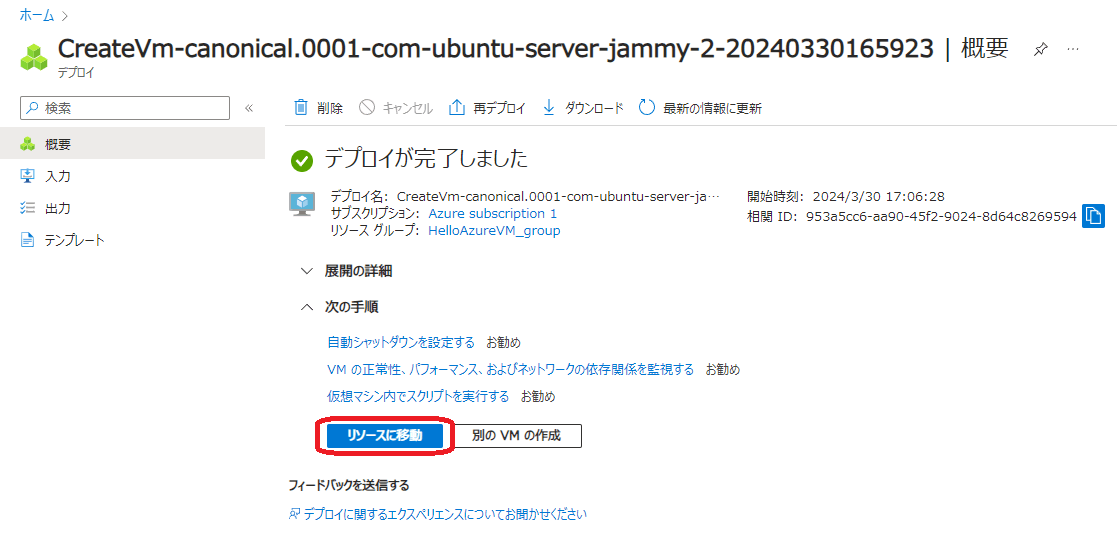Click the デプロイが完了しました heading text
The image size is (1117, 534).
[426, 159]
